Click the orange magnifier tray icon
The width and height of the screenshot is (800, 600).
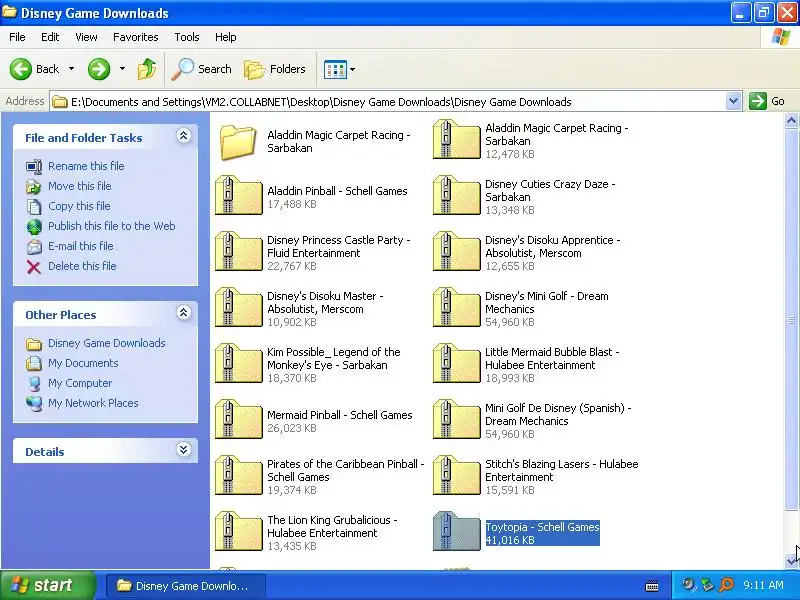point(726,585)
